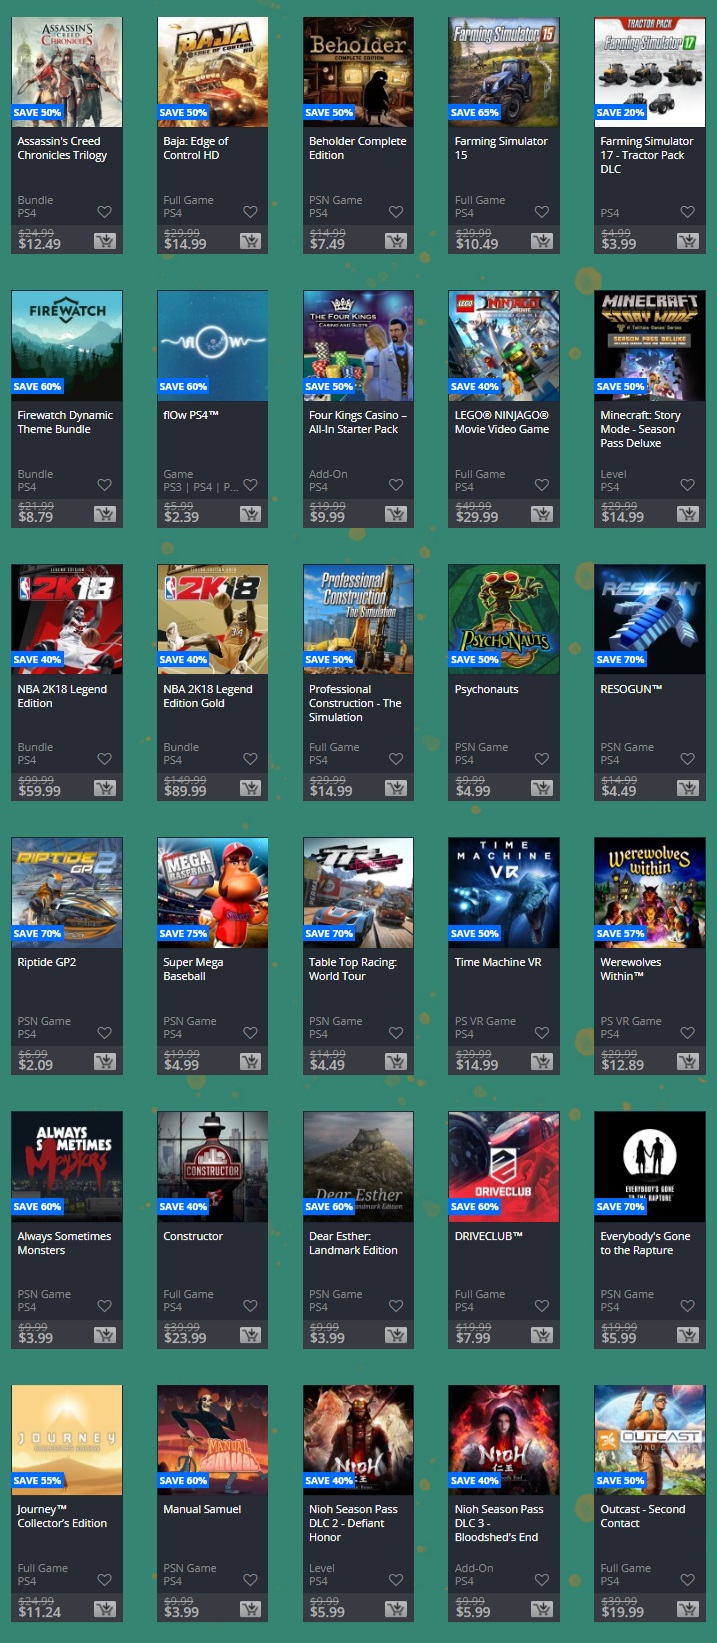Open DRIVECLUB cover art thumbnail
This screenshot has width=717, height=1643.
504,1166
